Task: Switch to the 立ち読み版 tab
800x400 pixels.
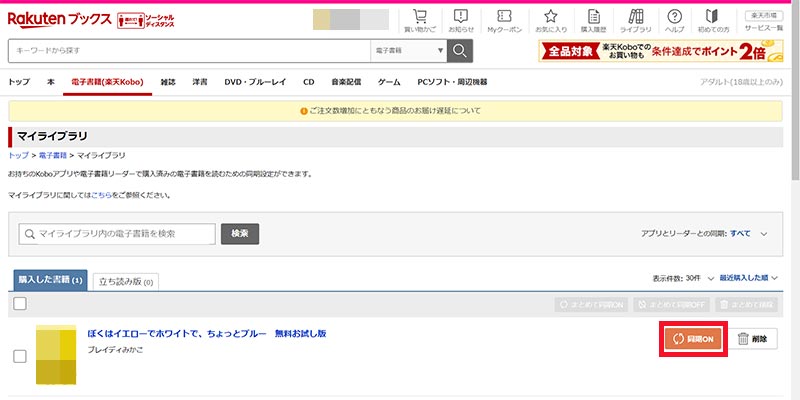Action: tap(126, 282)
